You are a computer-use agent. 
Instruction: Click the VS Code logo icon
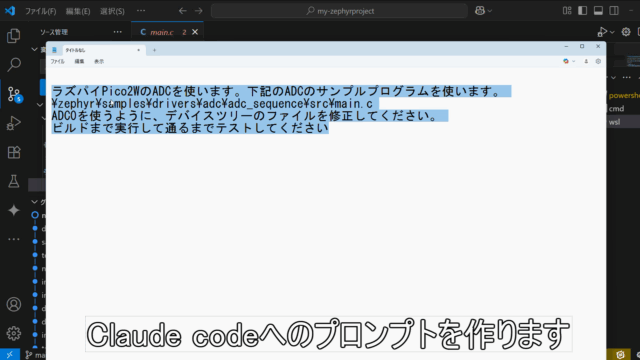click(x=10, y=11)
